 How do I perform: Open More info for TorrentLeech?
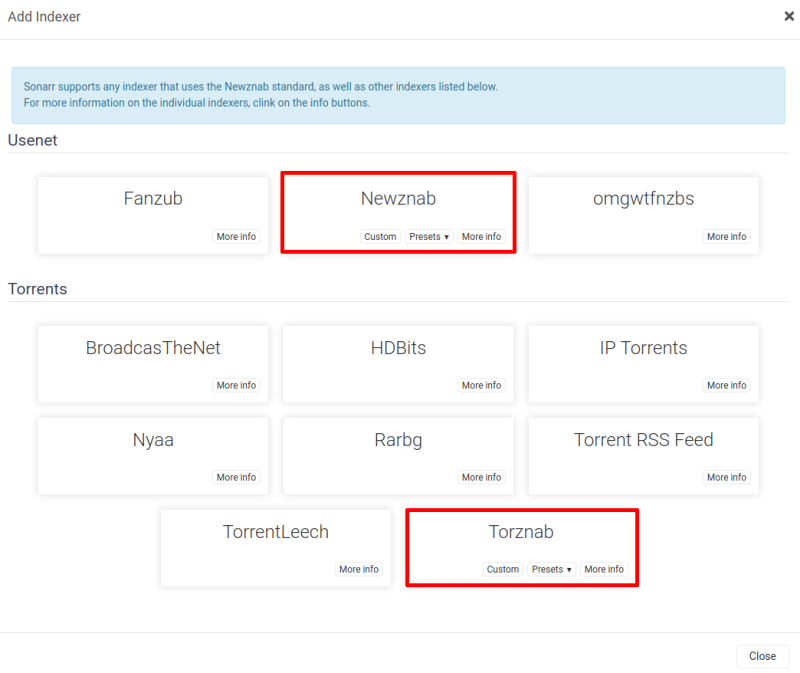pyautogui.click(x=359, y=569)
